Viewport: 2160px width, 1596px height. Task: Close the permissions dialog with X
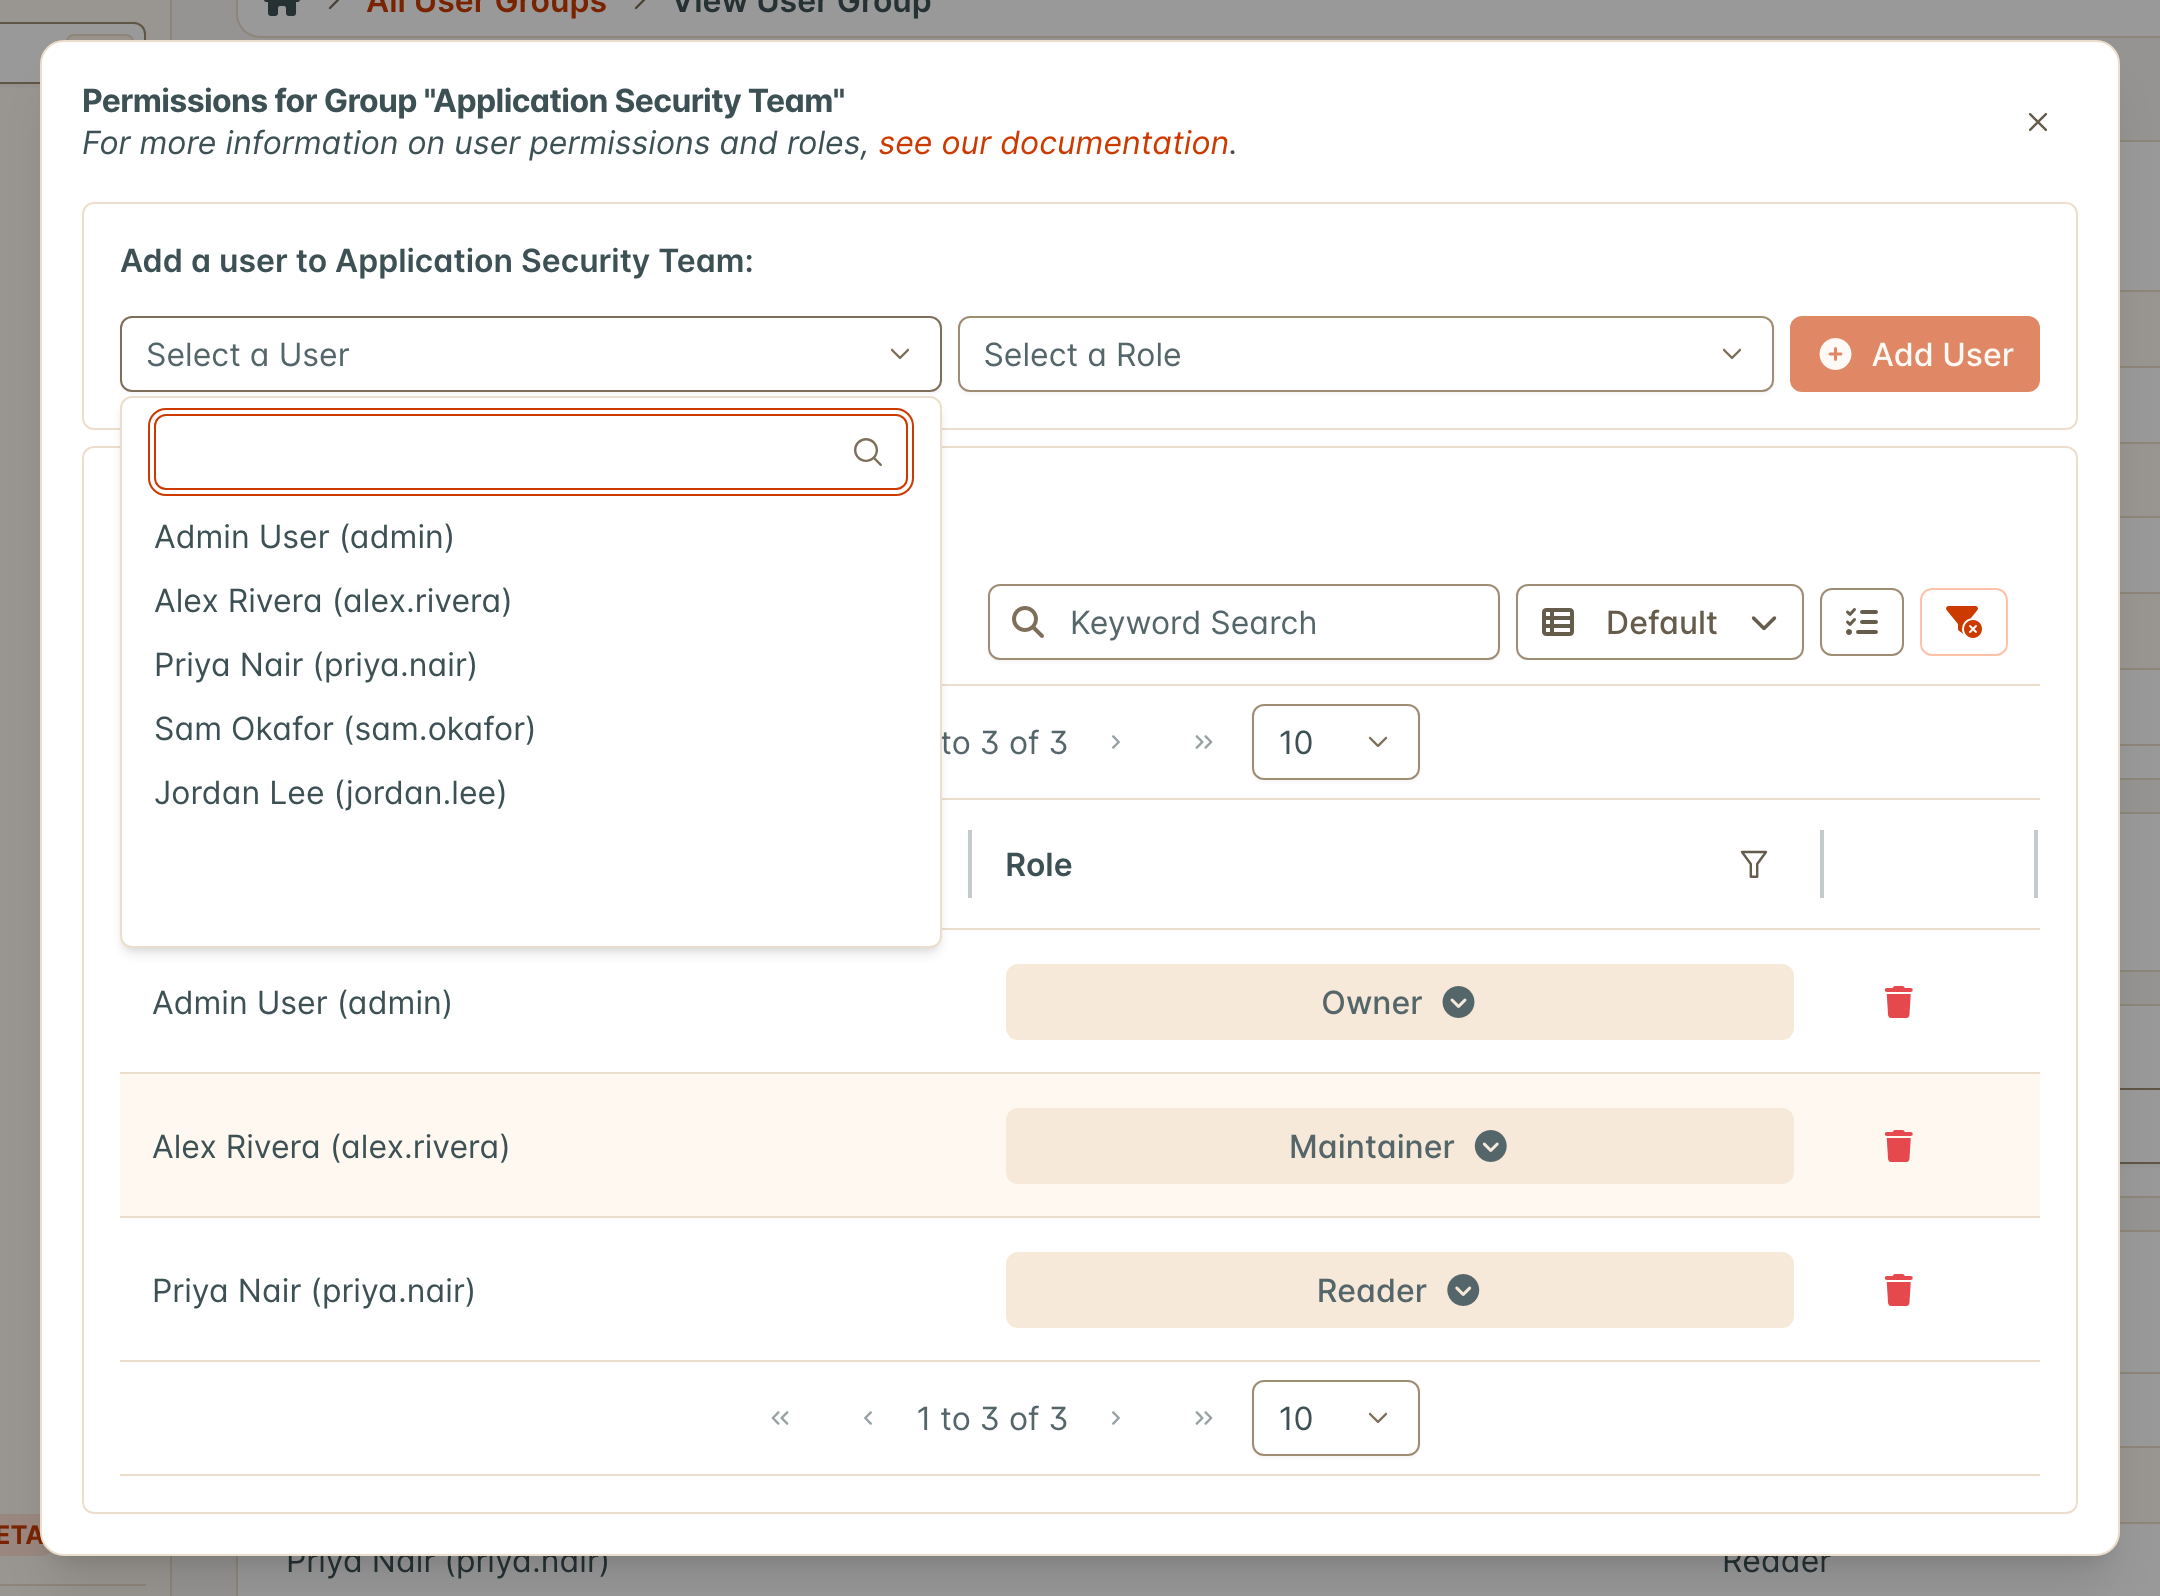coord(2037,122)
